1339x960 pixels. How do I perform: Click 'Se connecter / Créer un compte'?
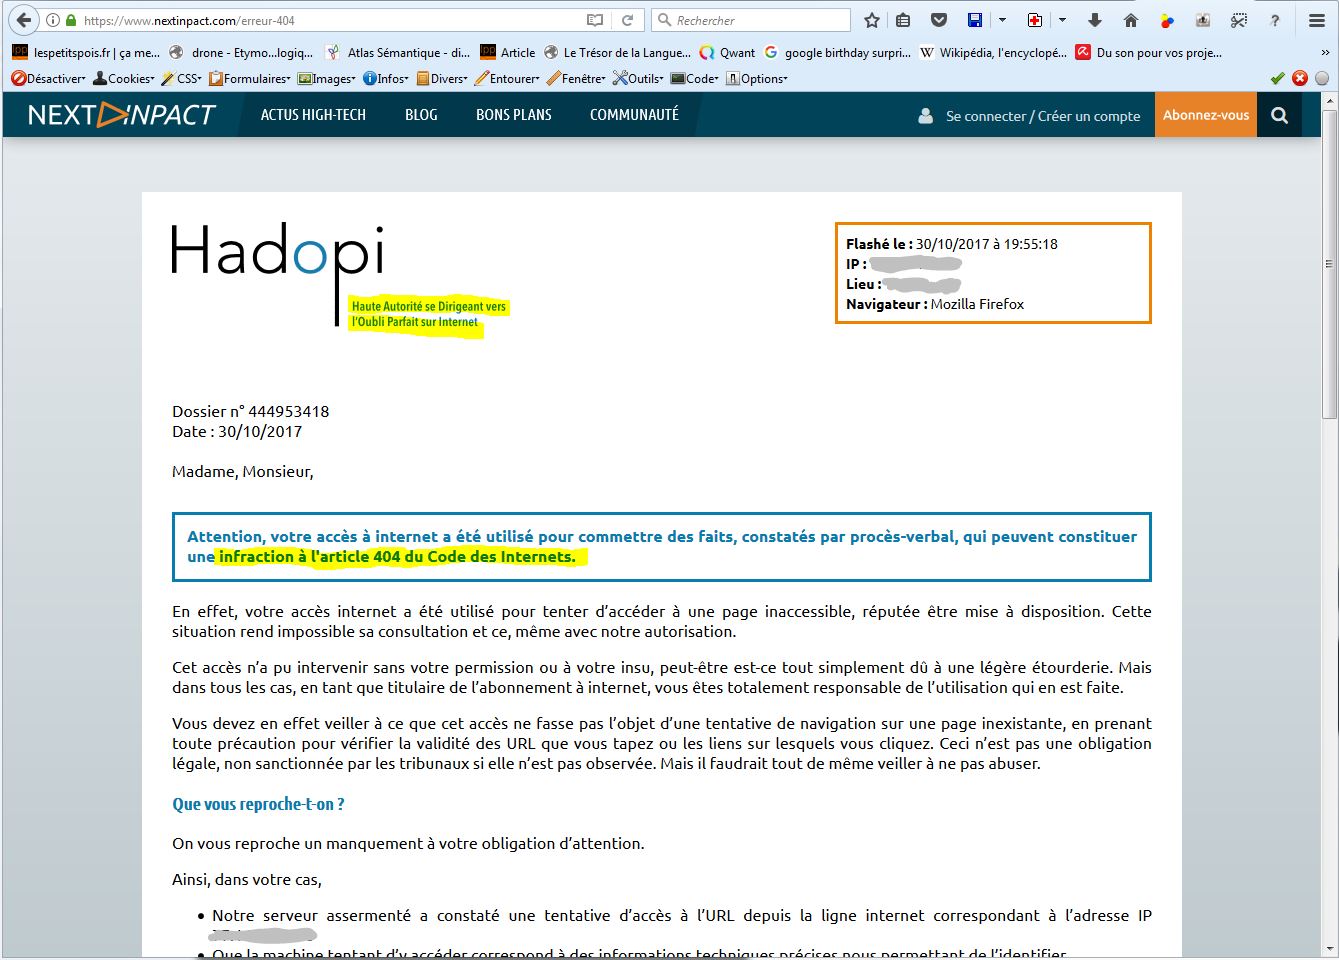[x=1043, y=116]
